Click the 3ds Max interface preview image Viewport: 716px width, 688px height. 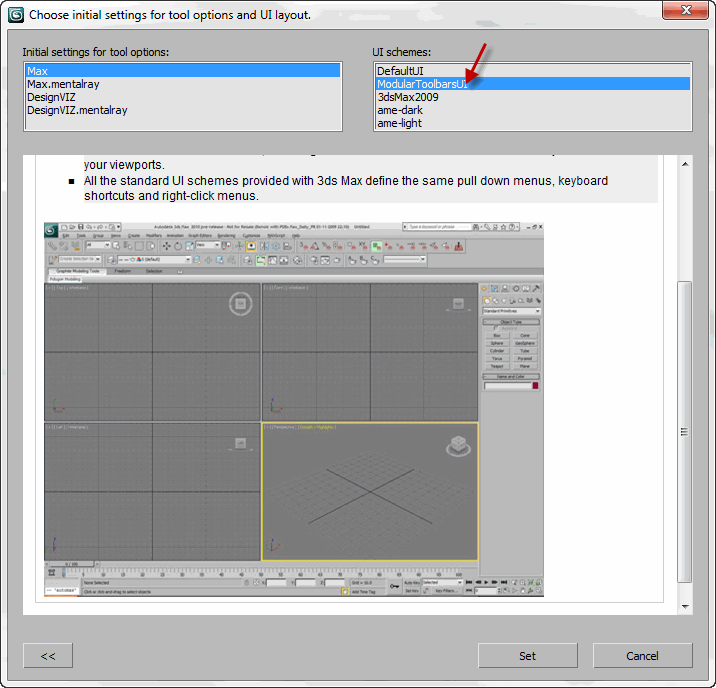tap(294, 410)
